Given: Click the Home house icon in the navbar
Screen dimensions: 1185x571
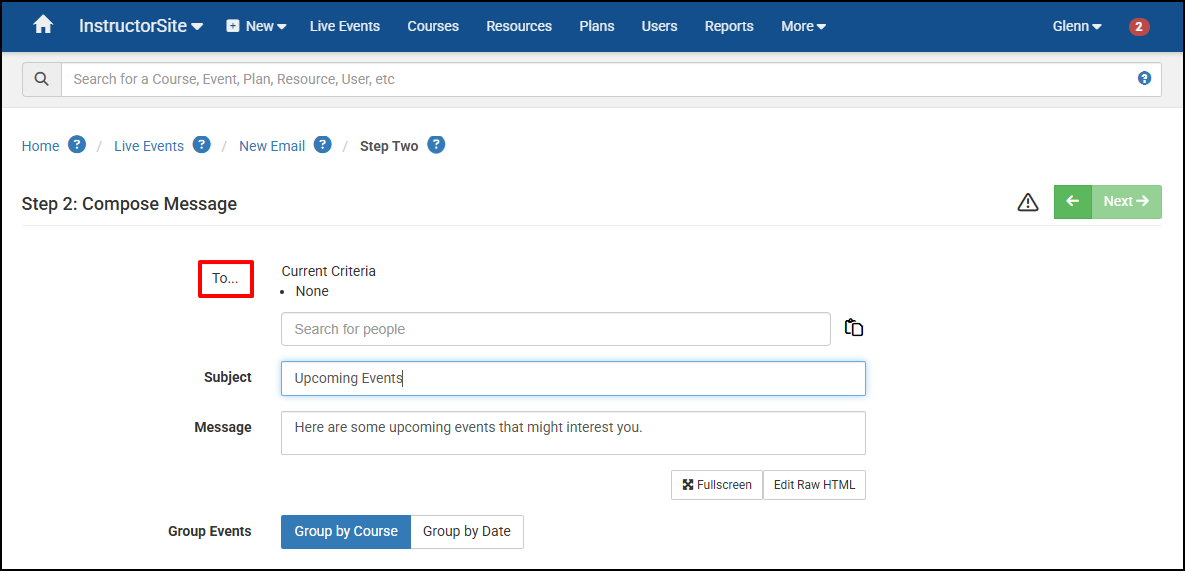Looking at the screenshot, I should [x=43, y=26].
